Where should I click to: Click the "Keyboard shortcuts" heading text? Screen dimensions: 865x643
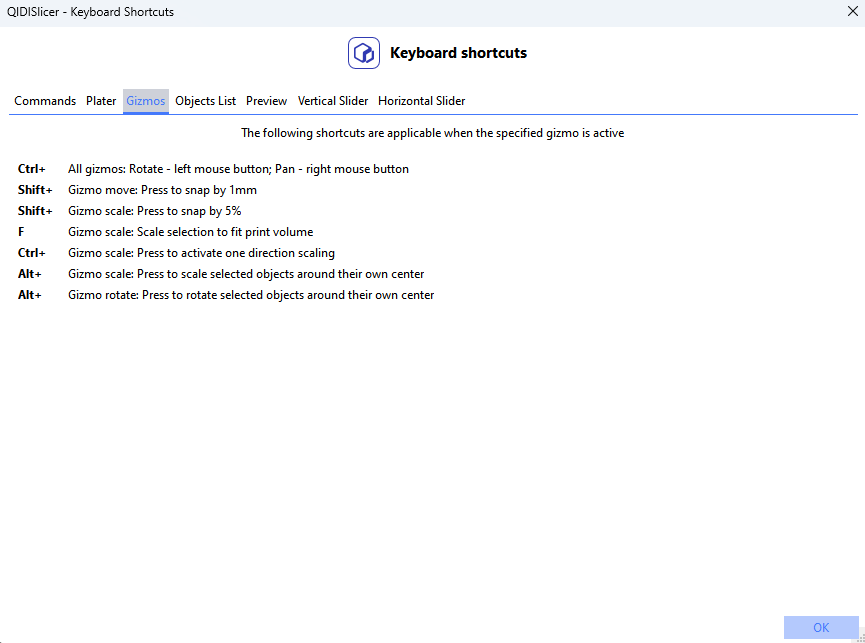(458, 53)
